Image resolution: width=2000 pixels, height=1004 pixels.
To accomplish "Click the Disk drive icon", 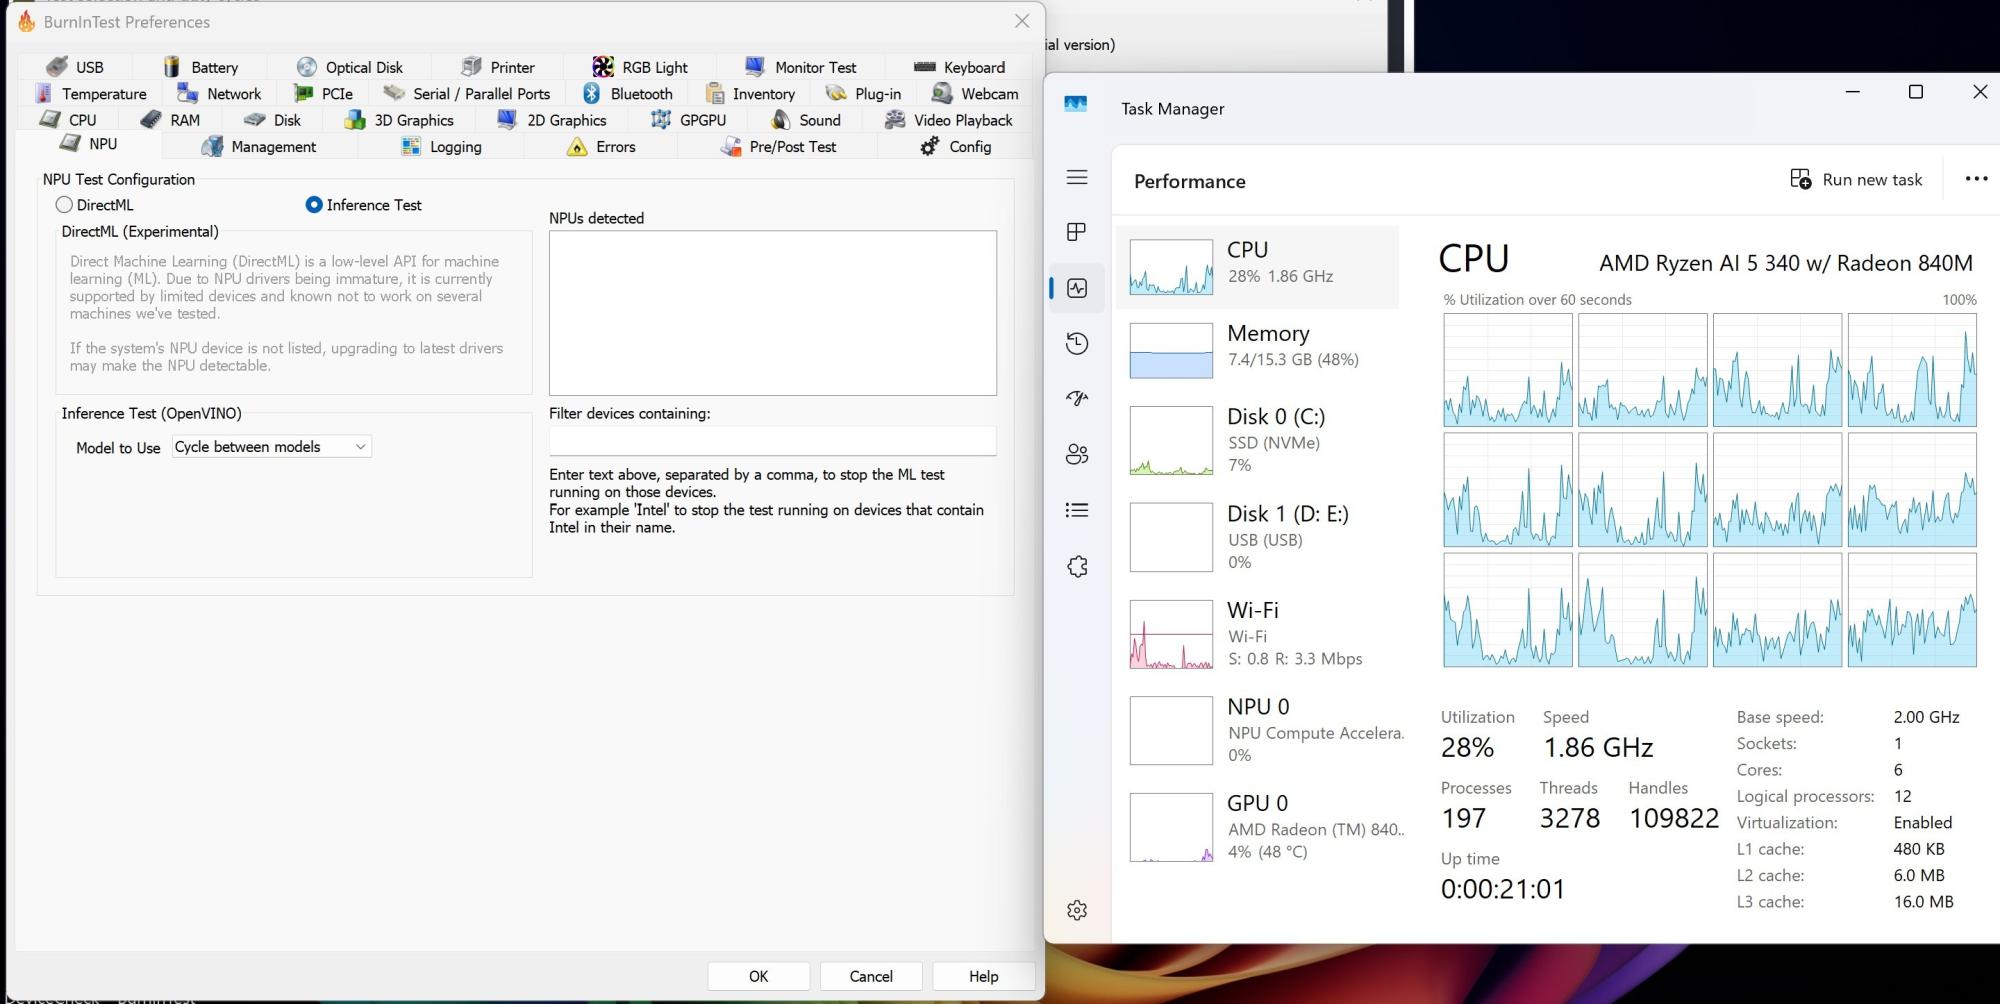I will tap(255, 119).
